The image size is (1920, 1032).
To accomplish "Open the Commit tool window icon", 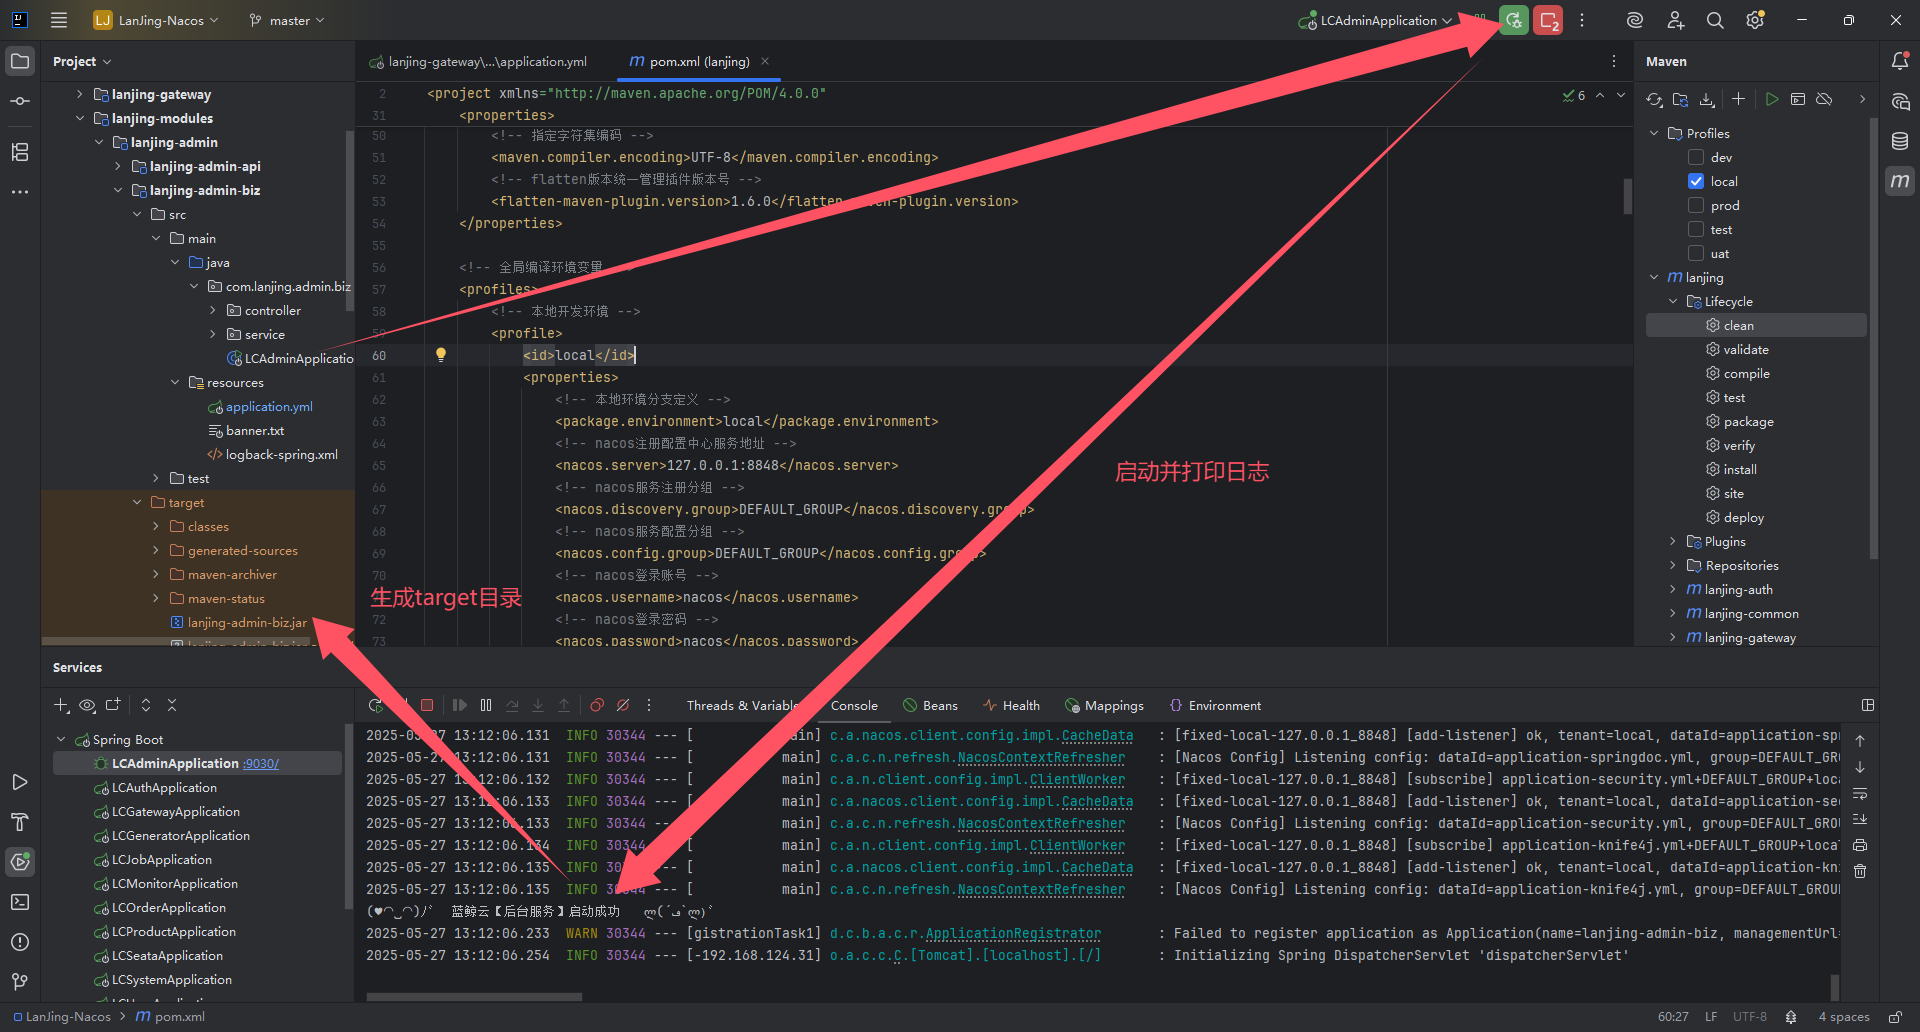I will pyautogui.click(x=20, y=101).
